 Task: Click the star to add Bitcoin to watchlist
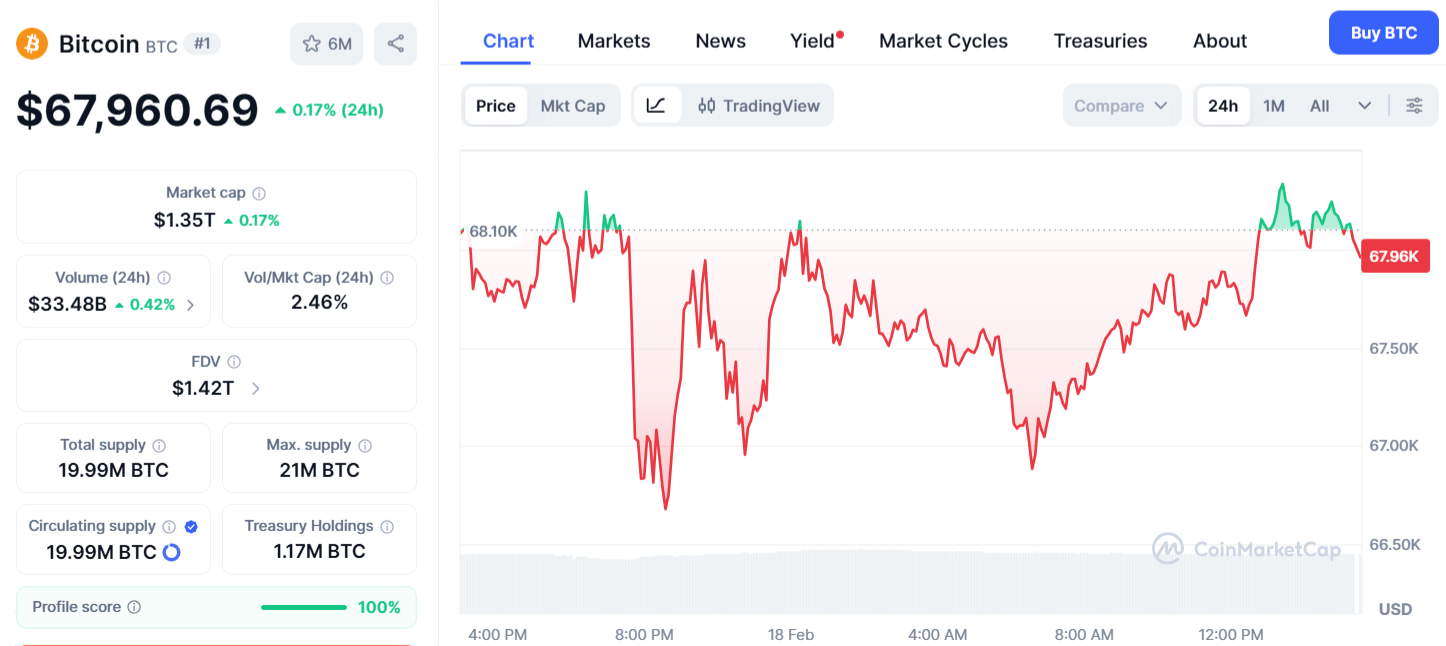point(313,43)
